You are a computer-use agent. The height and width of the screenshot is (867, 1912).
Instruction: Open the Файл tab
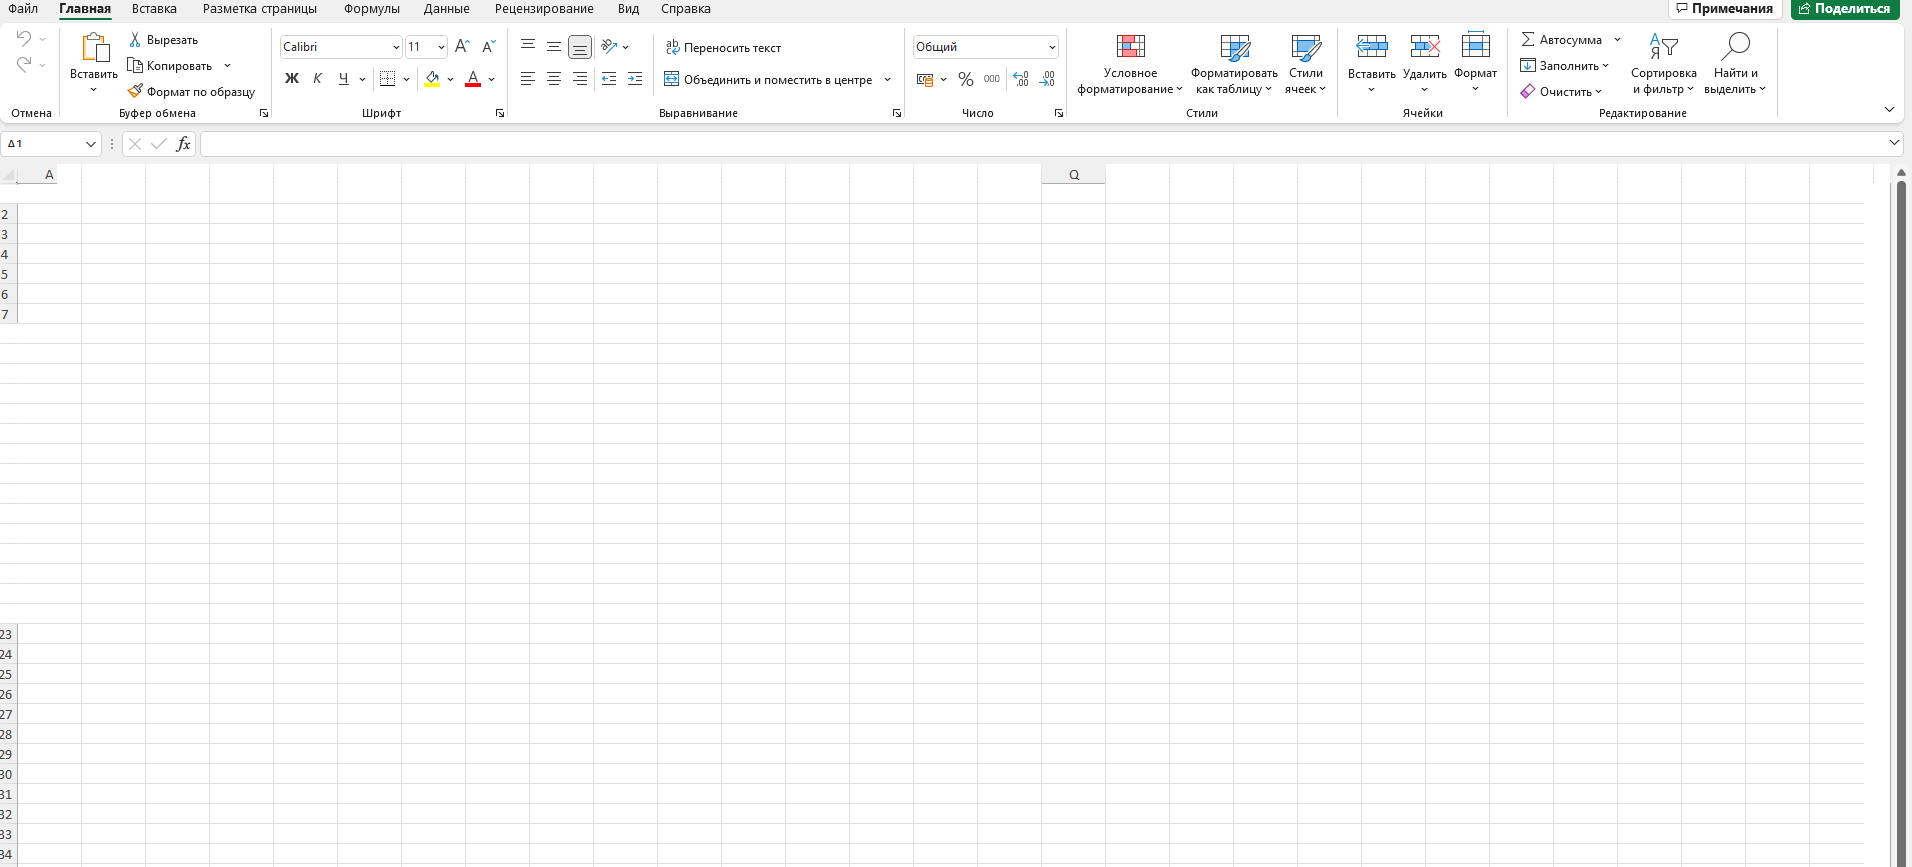[23, 9]
